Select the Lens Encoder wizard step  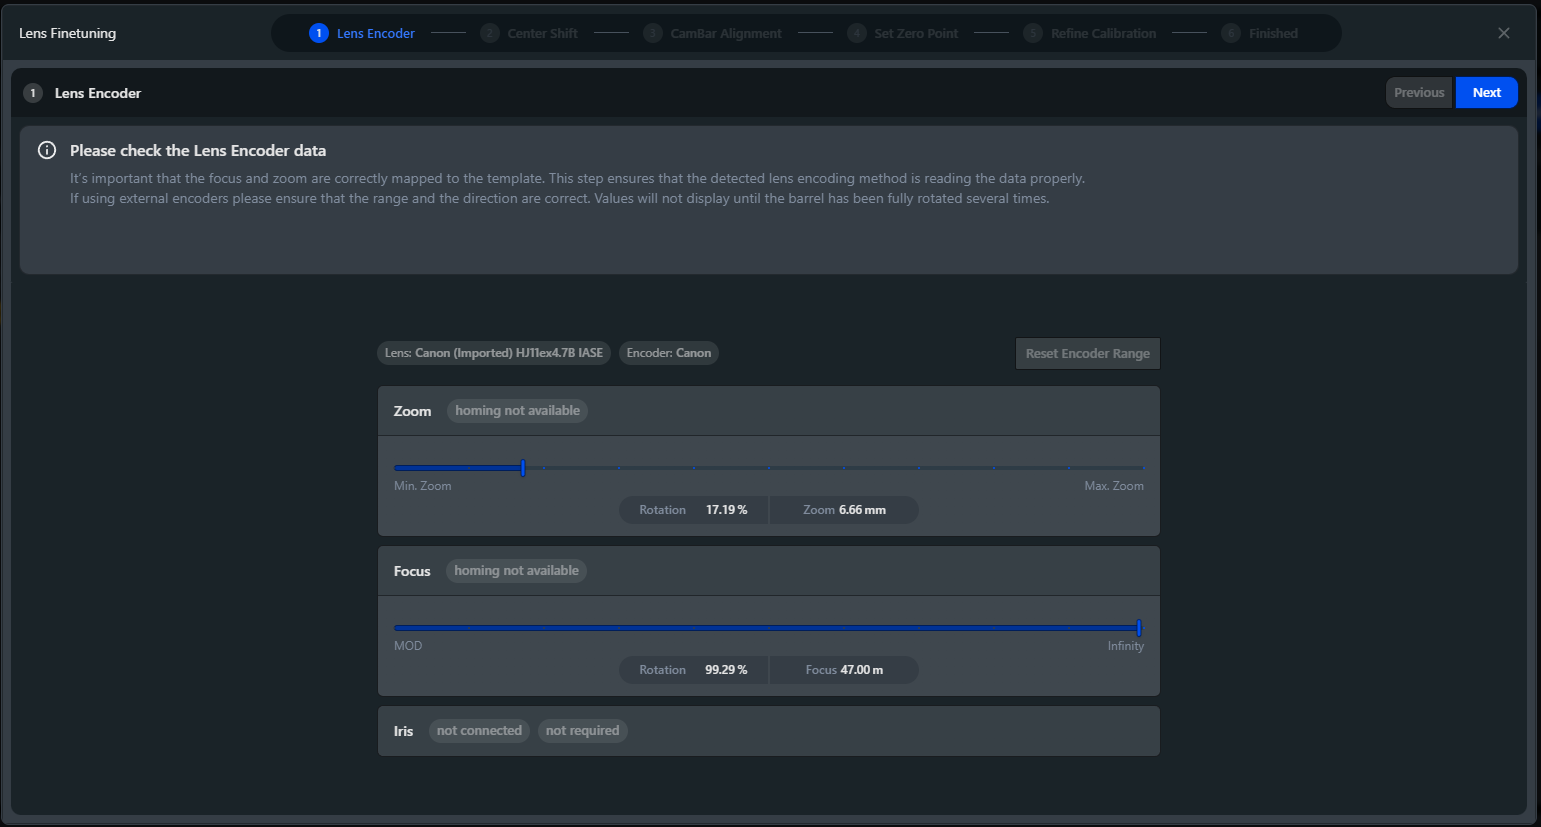[362, 33]
